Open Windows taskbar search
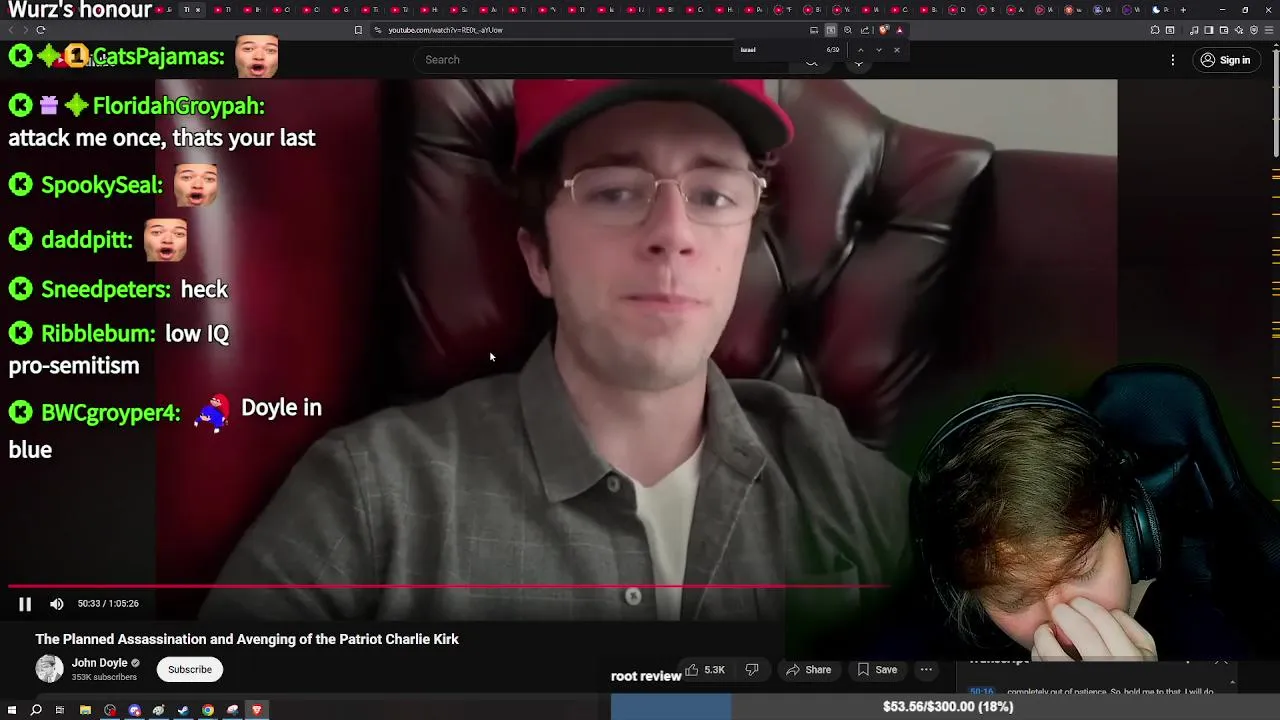The image size is (1280, 720). 36,710
